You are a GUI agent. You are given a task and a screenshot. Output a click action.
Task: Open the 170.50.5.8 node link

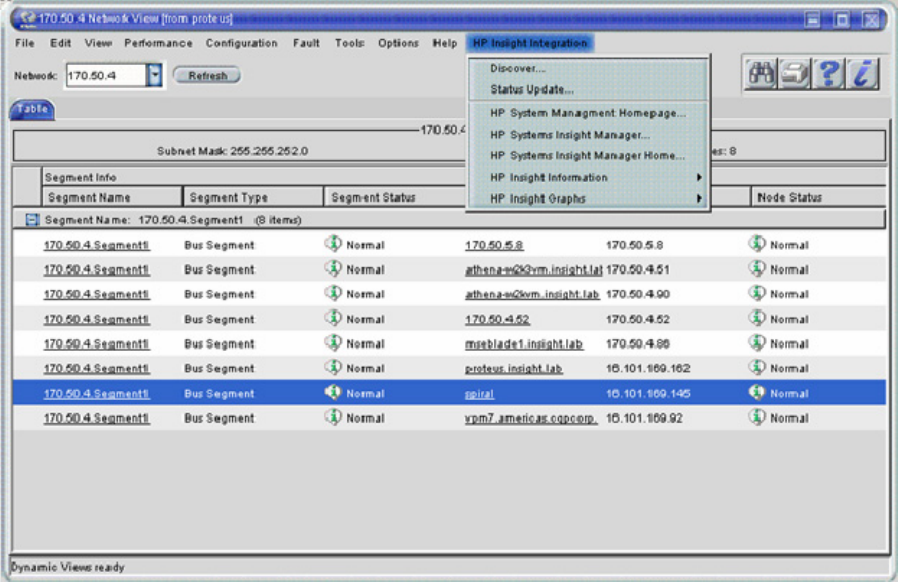pos(494,245)
